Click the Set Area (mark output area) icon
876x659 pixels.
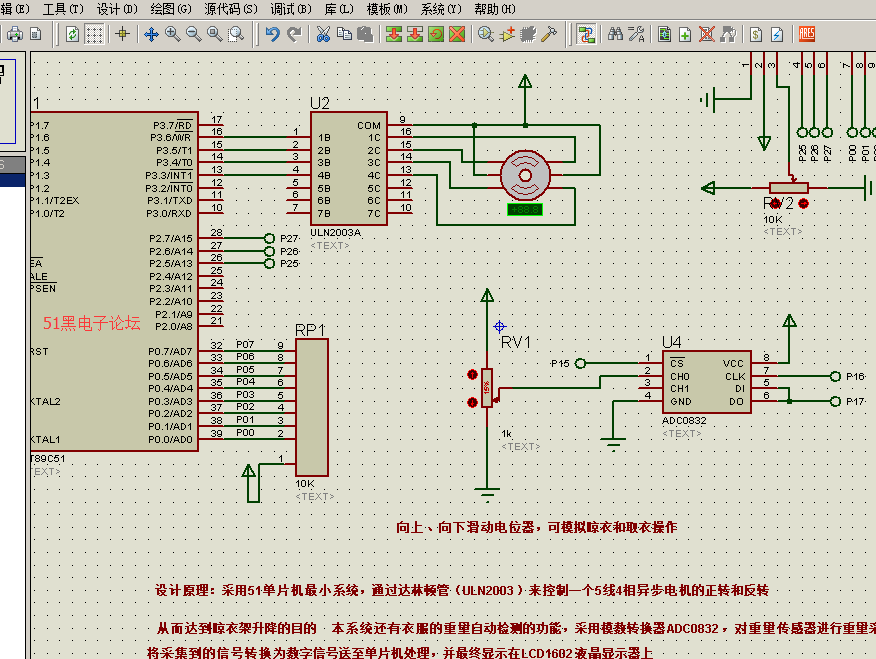pos(36,35)
